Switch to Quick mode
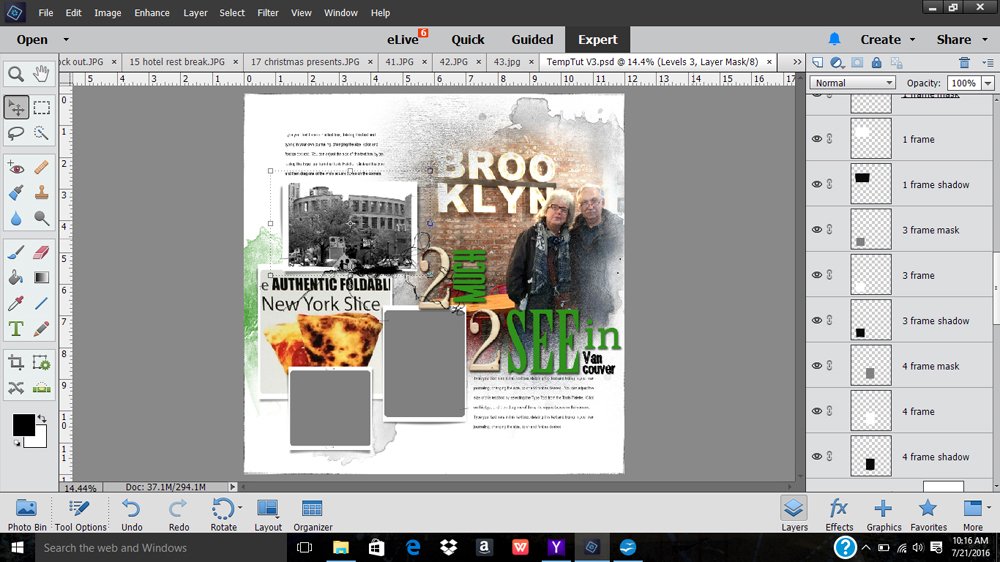Screen dimensions: 1000x562 point(467,40)
